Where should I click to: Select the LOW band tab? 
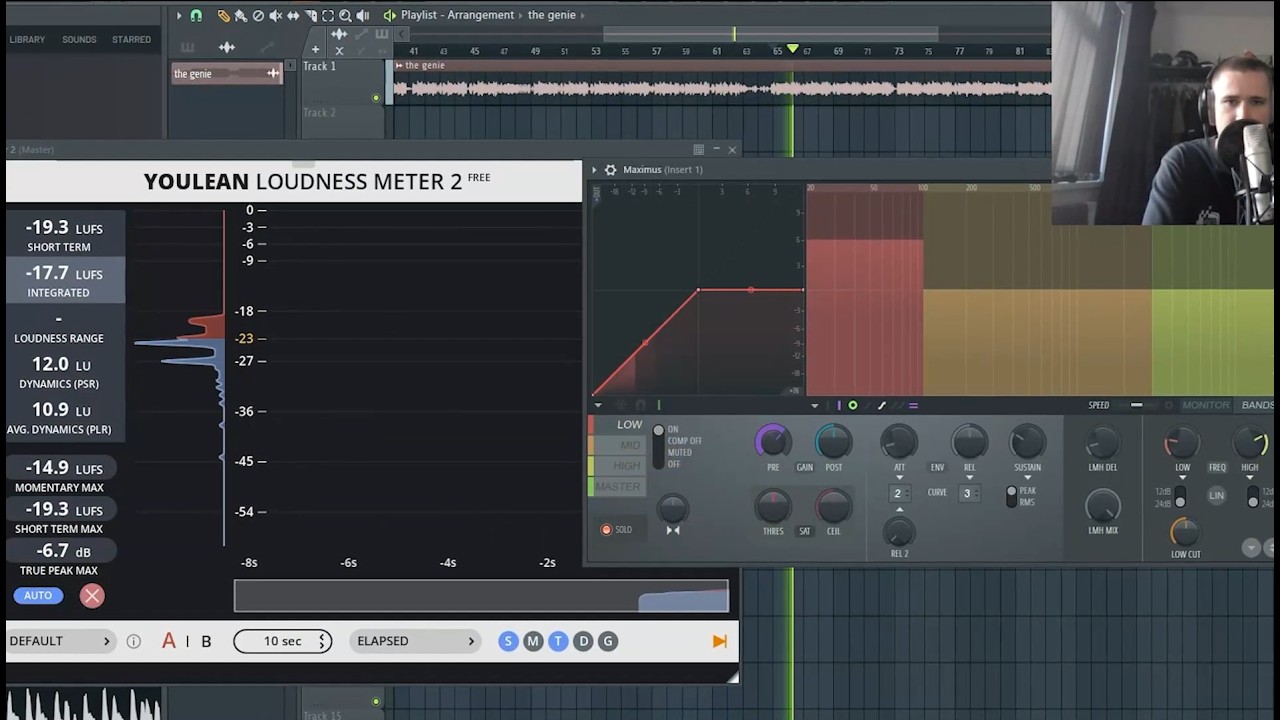click(619, 425)
